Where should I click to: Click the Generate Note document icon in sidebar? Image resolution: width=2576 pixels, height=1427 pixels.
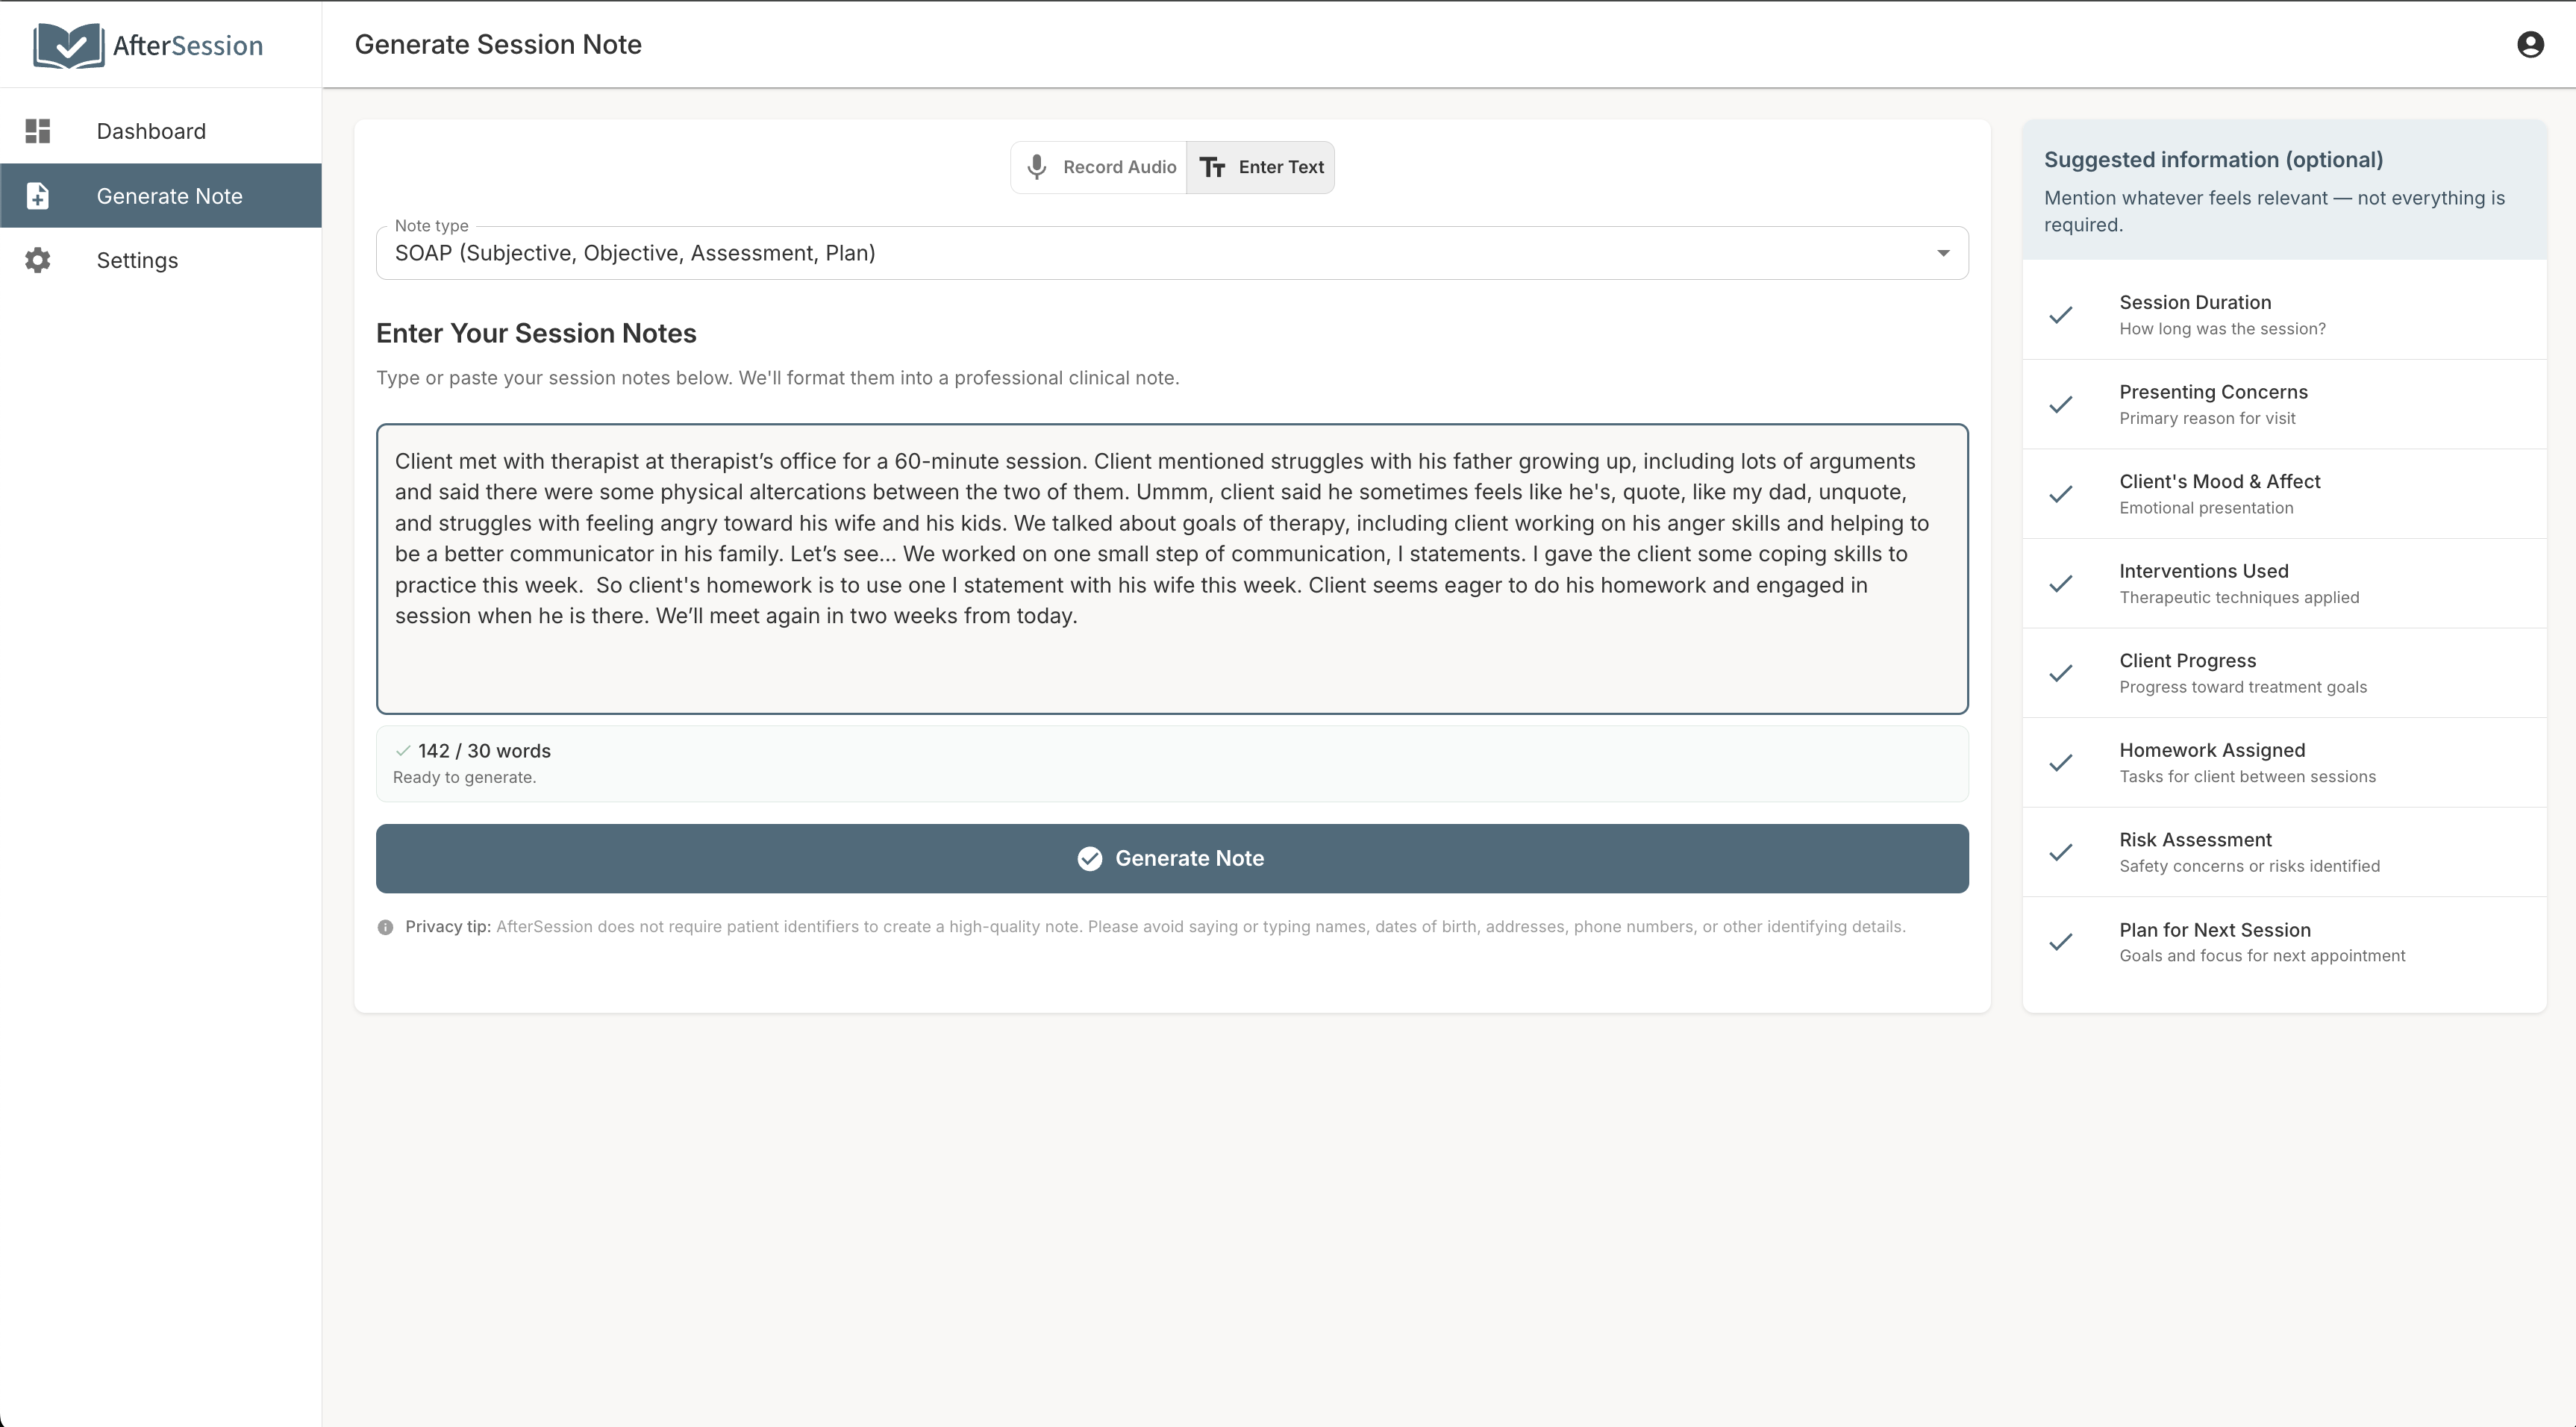(x=37, y=196)
